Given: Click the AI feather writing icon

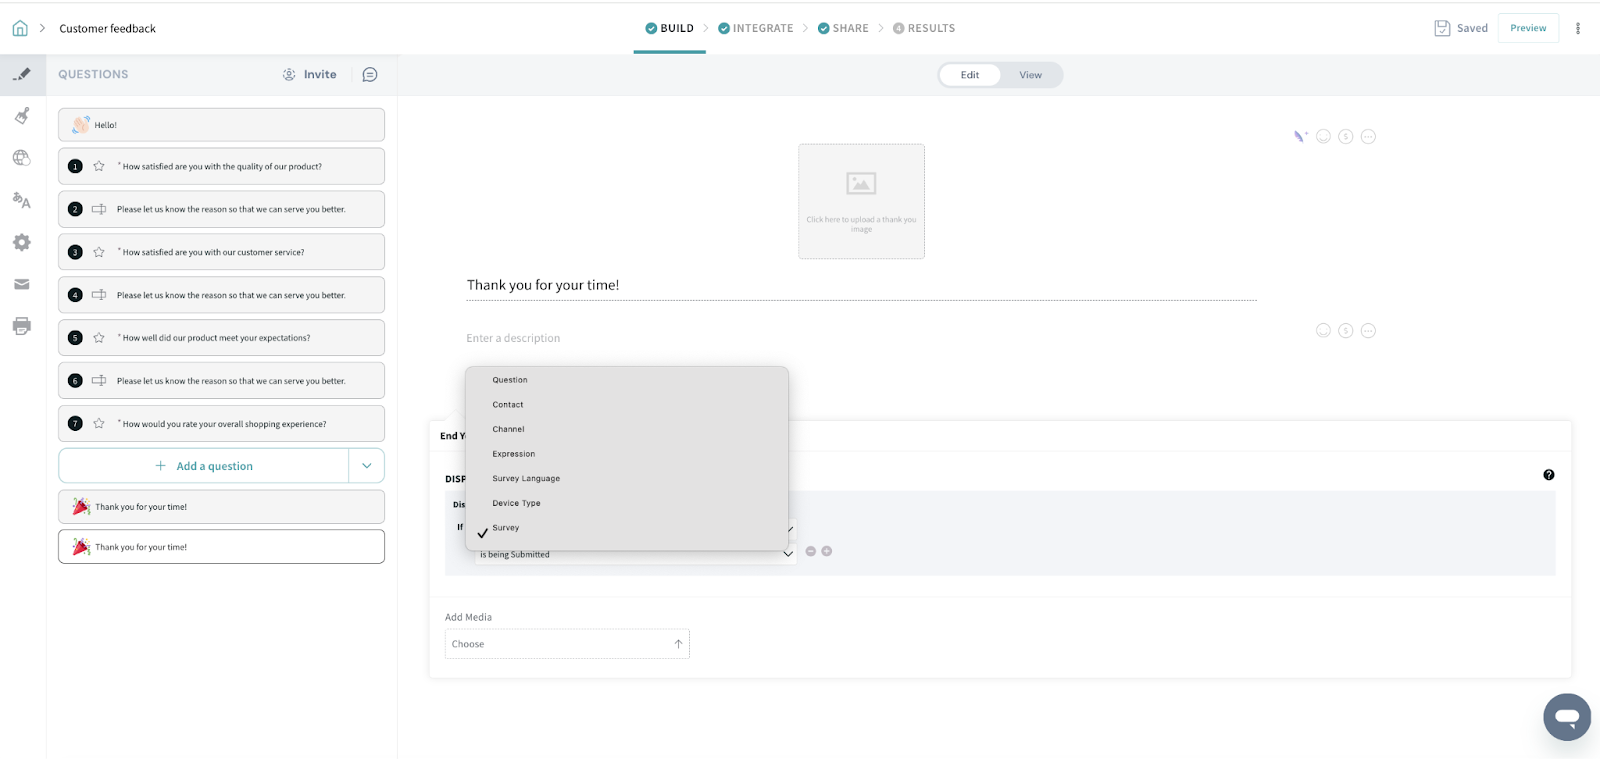Looking at the screenshot, I should point(1300,137).
